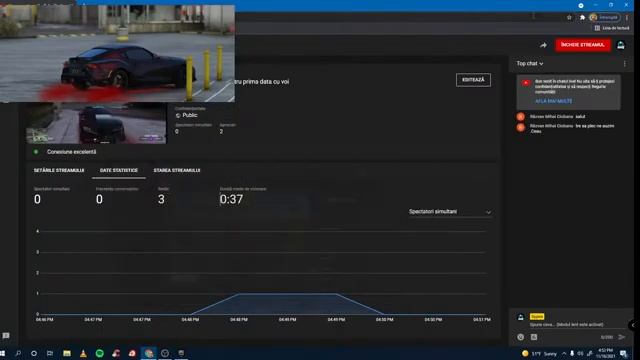Image resolution: width=640 pixels, height=360 pixels.
Task: Switch to Setările streamului tab
Action: (x=59, y=170)
